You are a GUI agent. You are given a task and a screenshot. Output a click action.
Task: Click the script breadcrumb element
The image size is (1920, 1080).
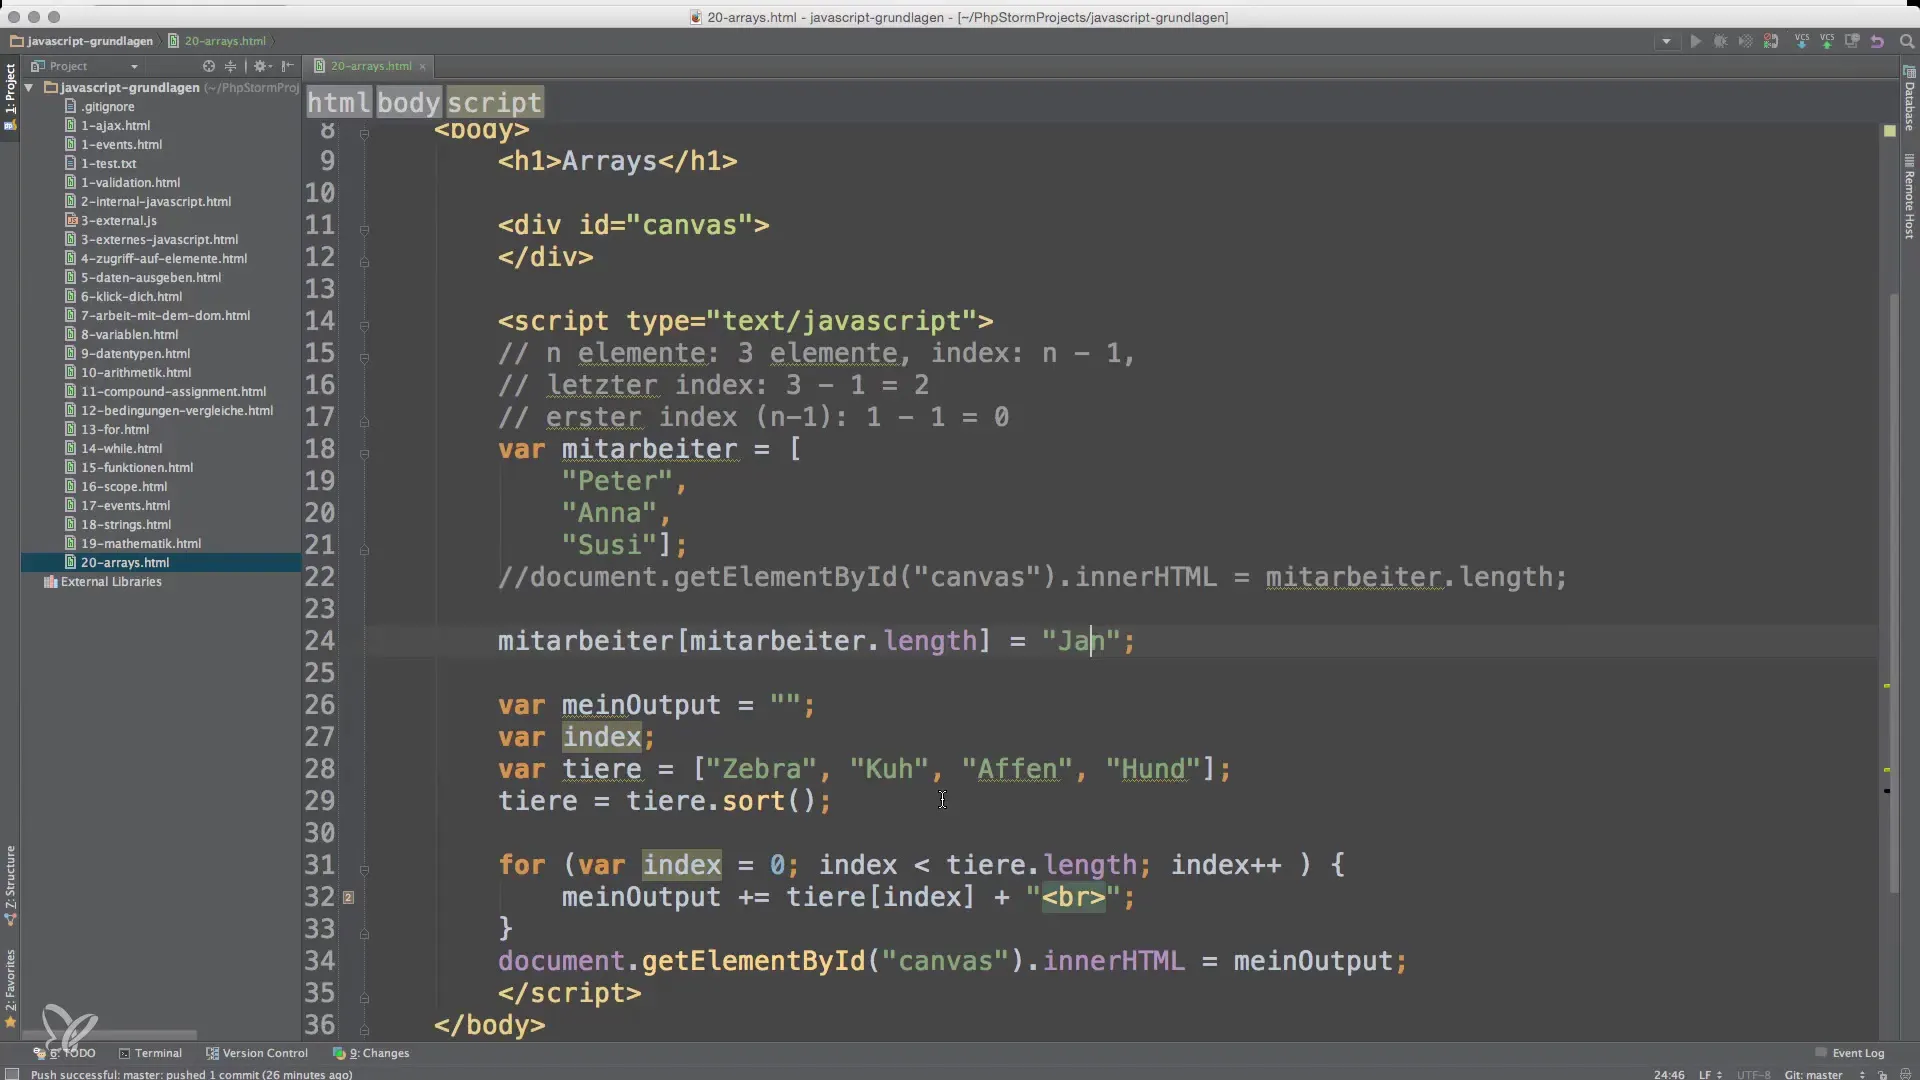click(x=494, y=102)
